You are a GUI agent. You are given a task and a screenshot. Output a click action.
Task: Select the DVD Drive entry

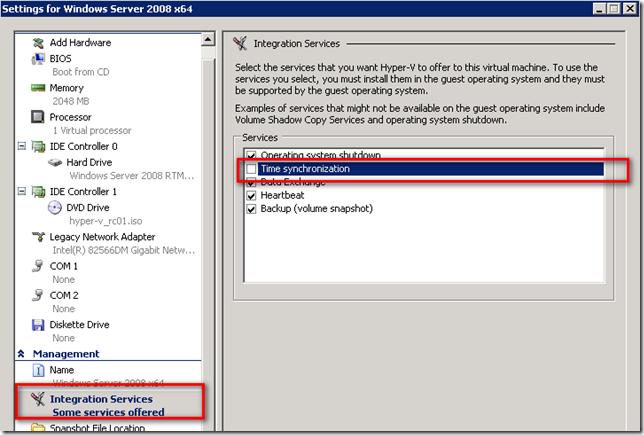click(x=88, y=208)
